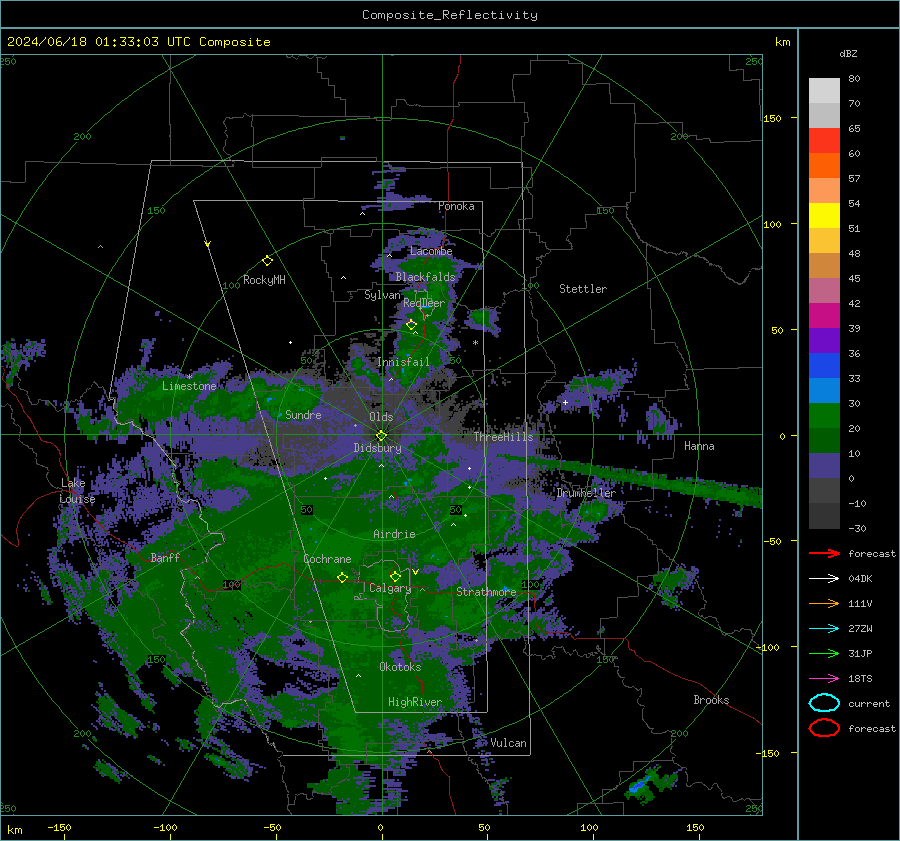Click the 'Vulcan' map label

point(508,743)
